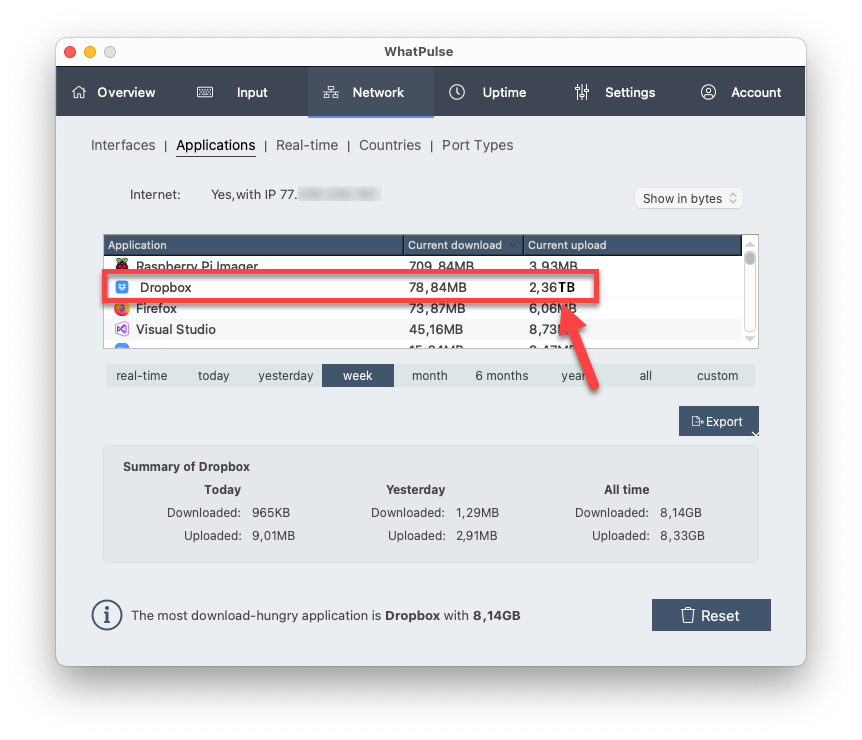Select the Dropbox application icon
The height and width of the screenshot is (740, 862).
(122, 287)
